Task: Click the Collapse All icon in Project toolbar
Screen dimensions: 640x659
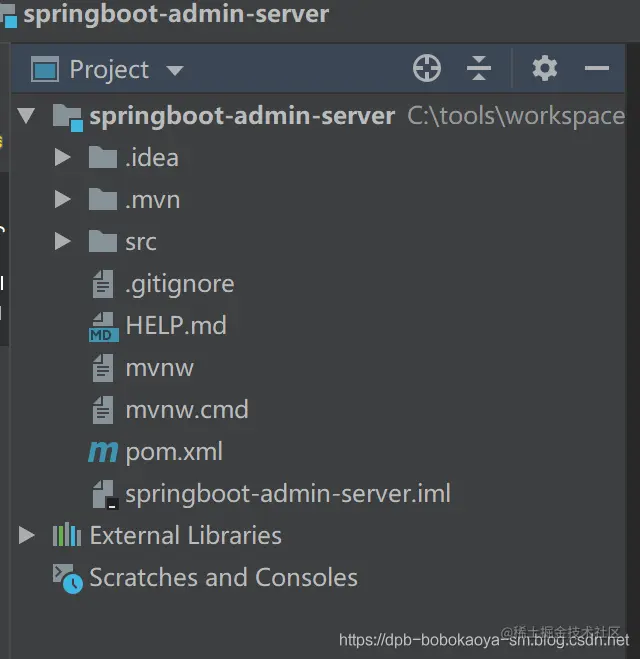Action: pos(479,68)
